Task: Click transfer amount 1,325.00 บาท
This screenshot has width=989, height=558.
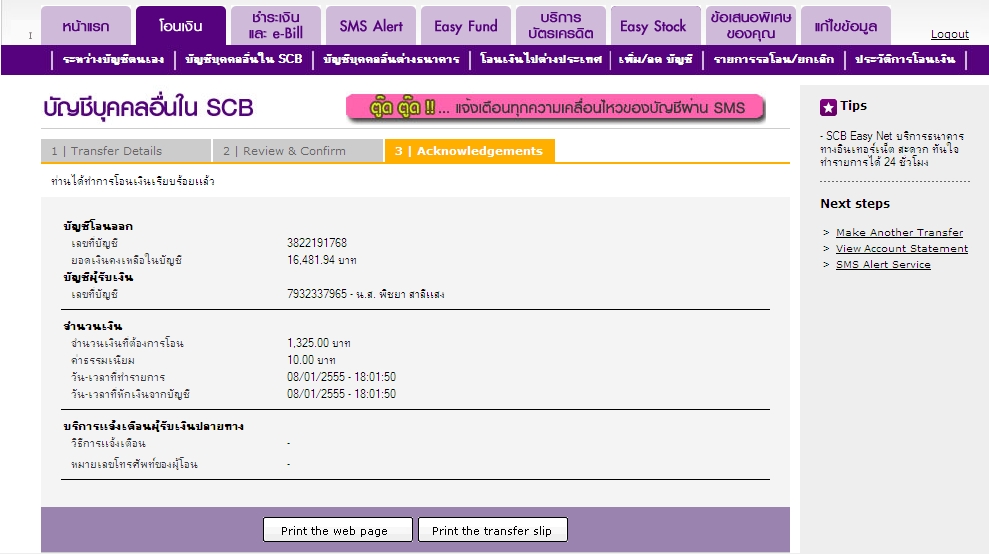Action: (319, 343)
